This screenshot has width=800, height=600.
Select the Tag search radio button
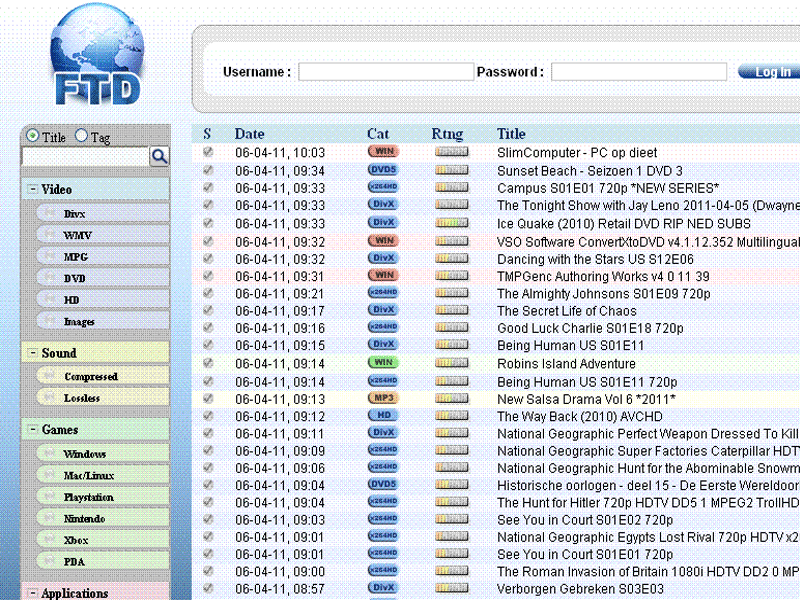pos(81,136)
